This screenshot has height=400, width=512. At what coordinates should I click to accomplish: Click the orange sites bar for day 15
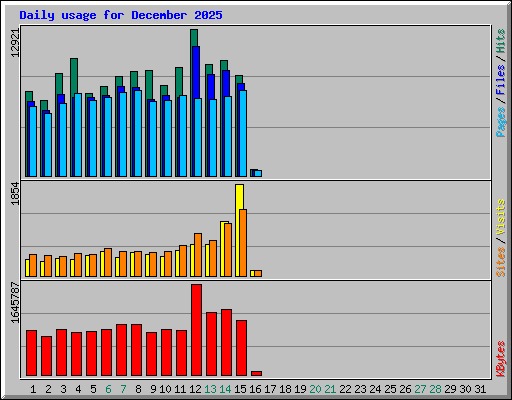243,243
